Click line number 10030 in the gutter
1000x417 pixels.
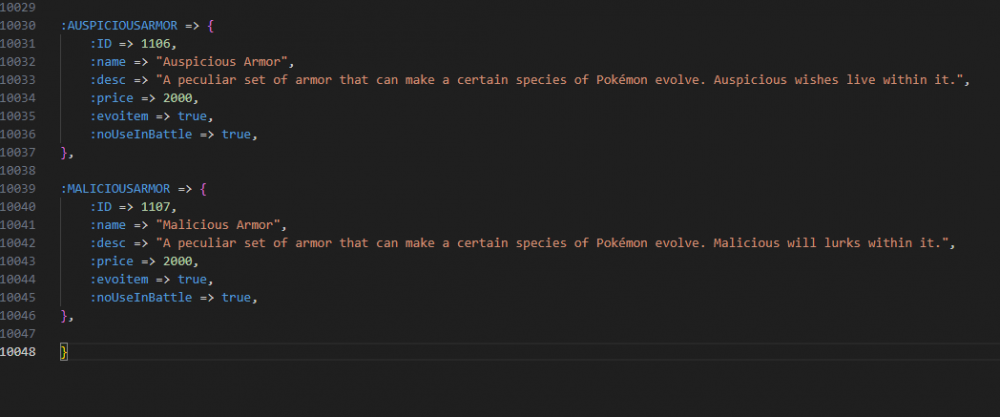point(18,26)
